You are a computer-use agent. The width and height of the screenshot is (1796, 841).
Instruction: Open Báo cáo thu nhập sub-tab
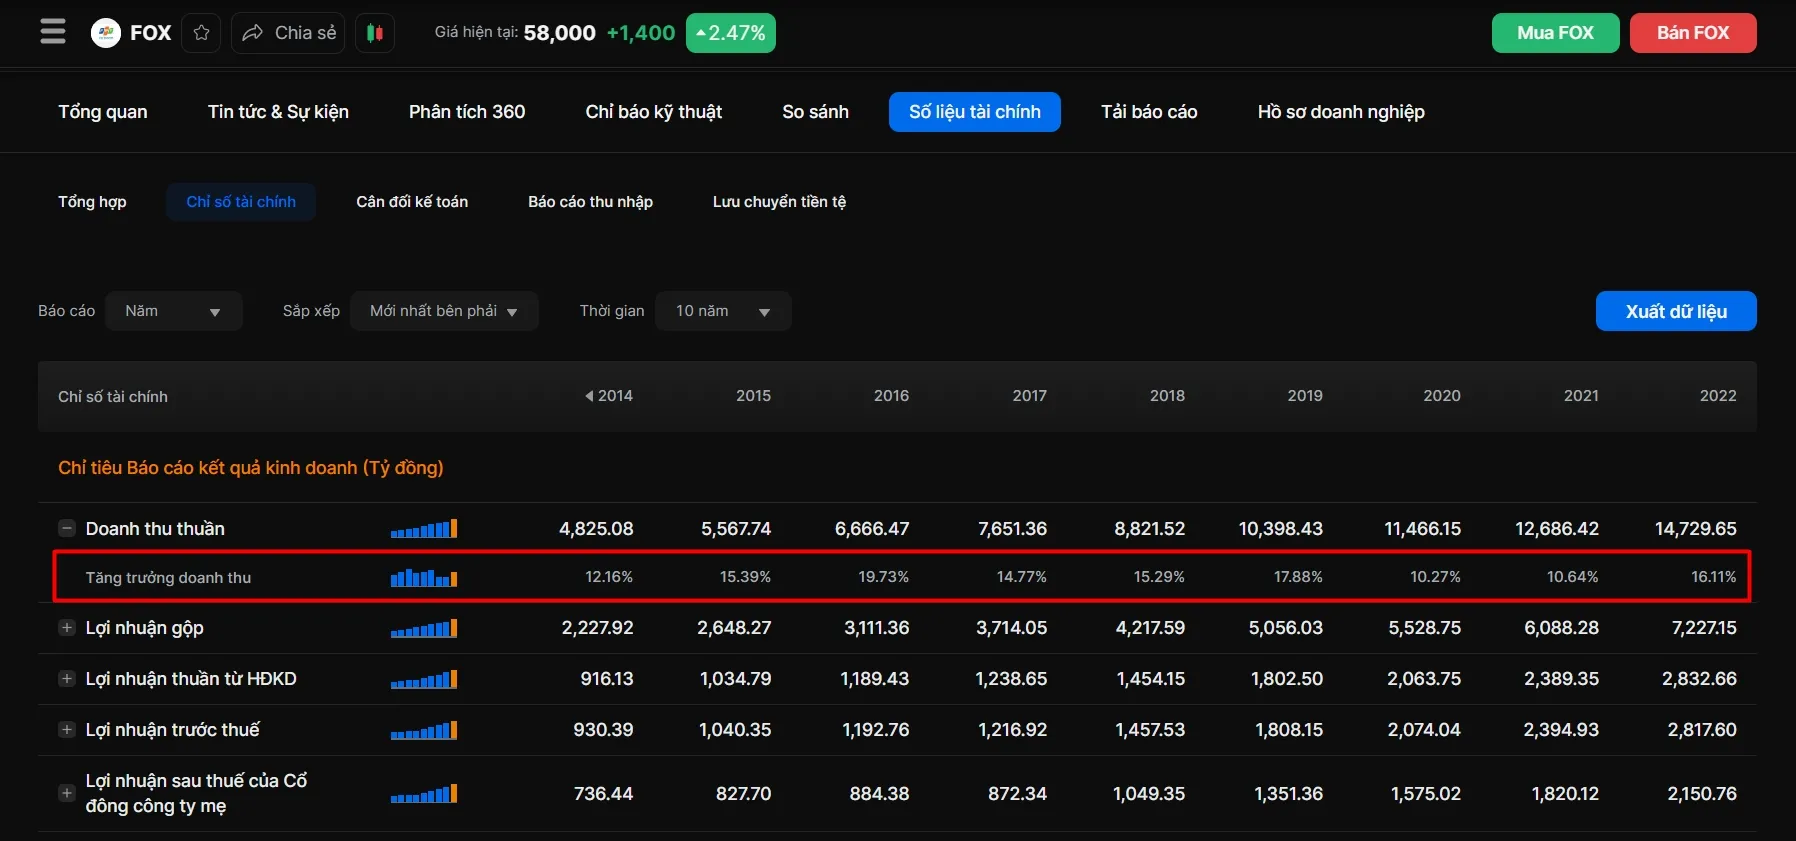point(590,202)
